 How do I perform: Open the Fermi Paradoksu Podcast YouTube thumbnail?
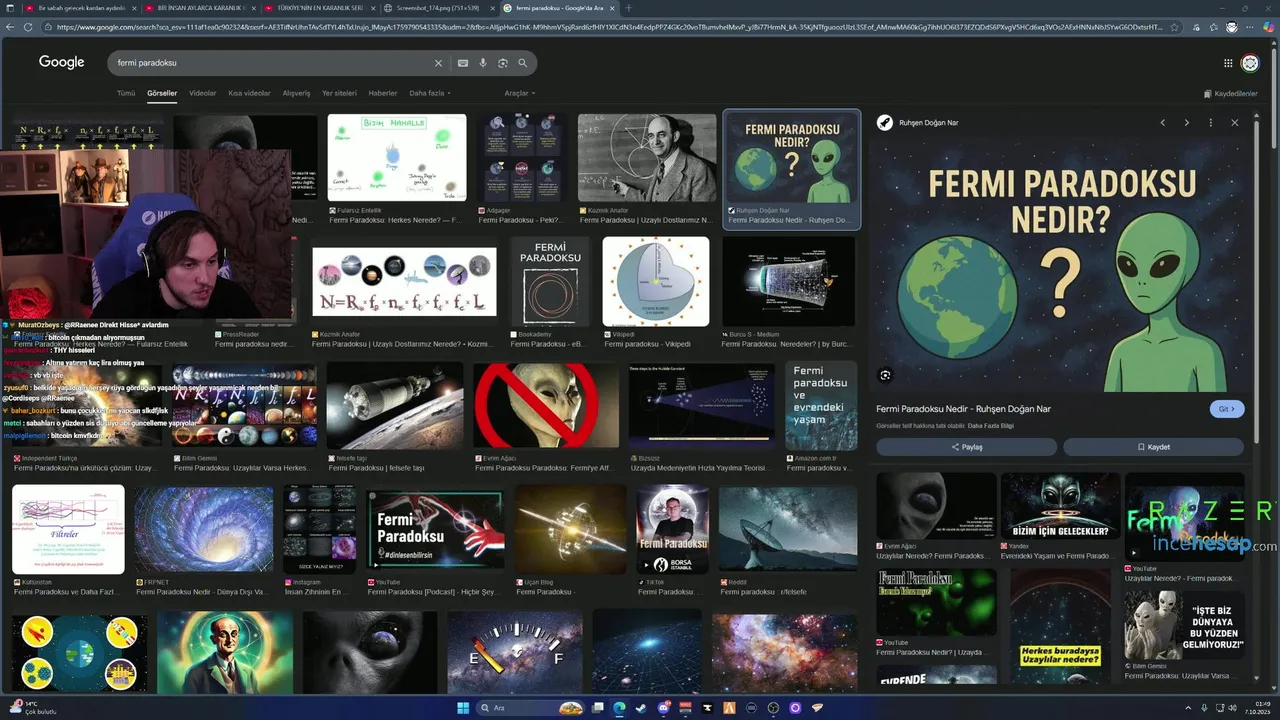(x=436, y=529)
